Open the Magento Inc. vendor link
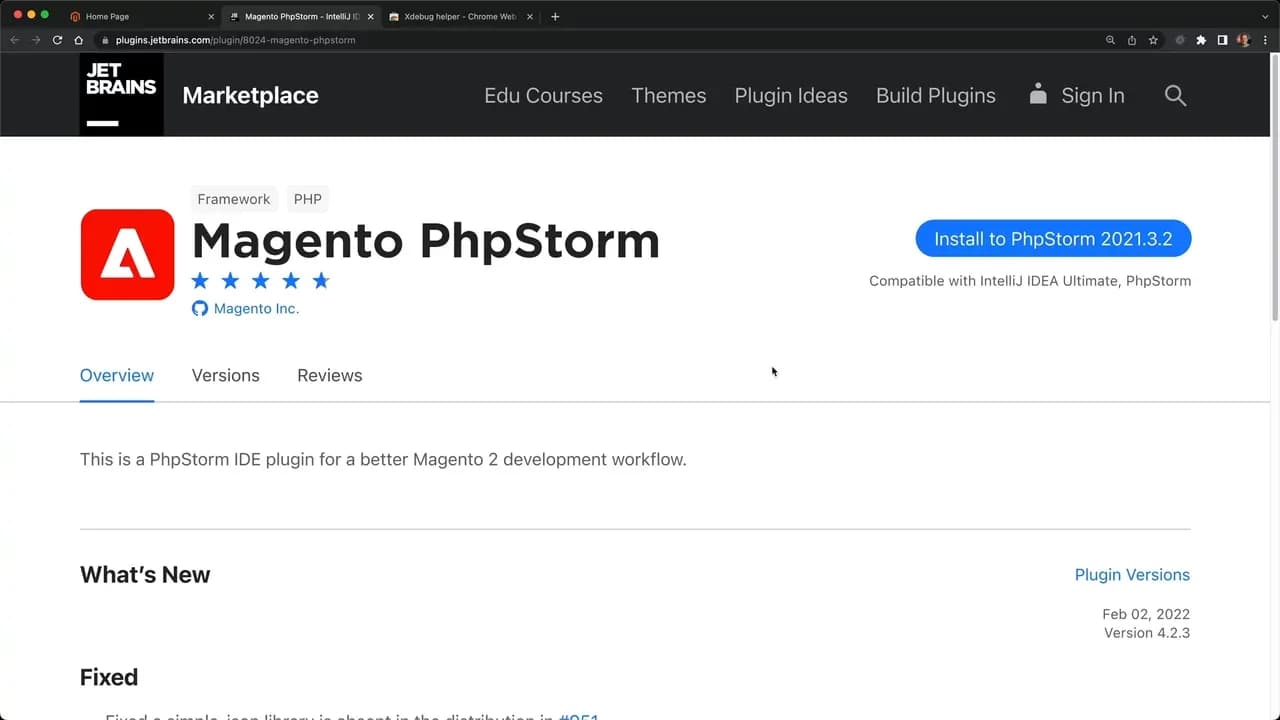The image size is (1280, 720). (256, 309)
